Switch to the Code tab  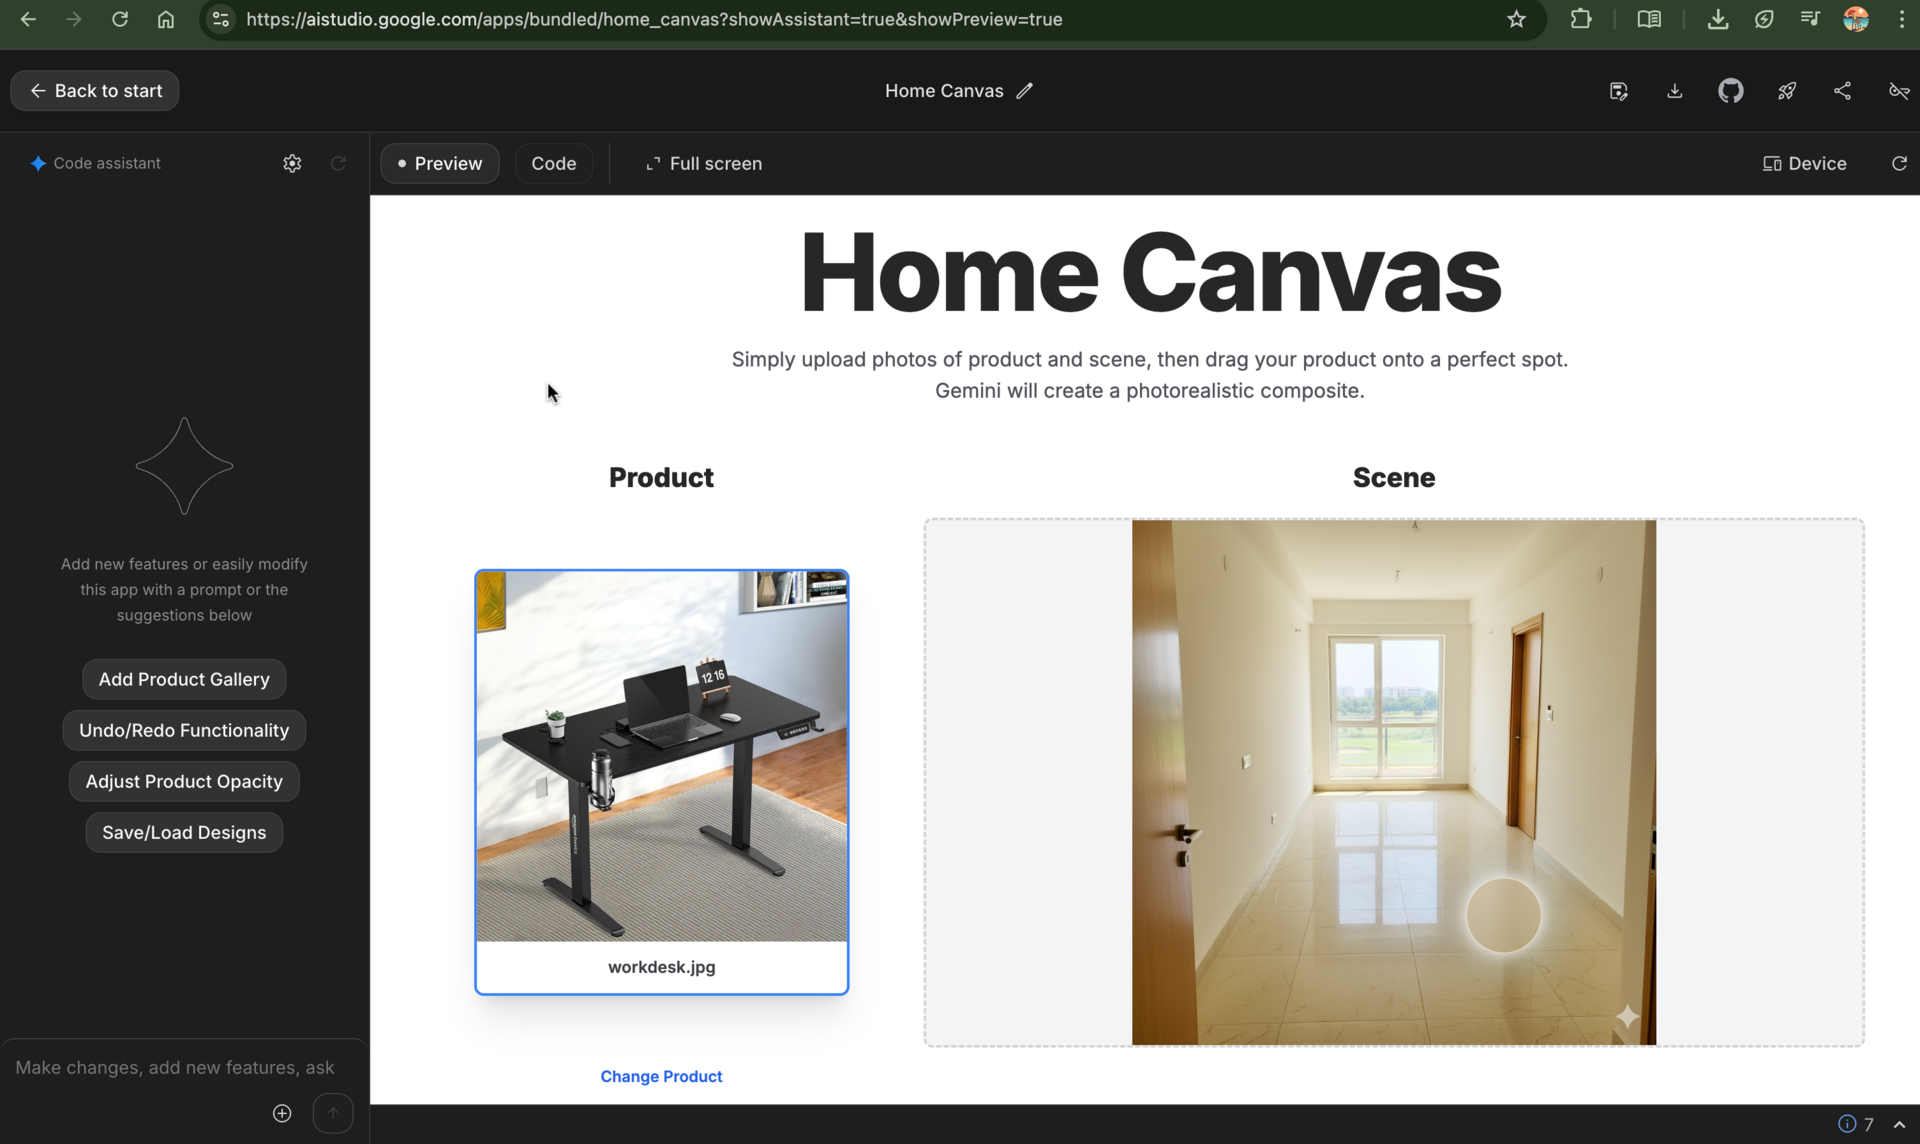tap(553, 163)
